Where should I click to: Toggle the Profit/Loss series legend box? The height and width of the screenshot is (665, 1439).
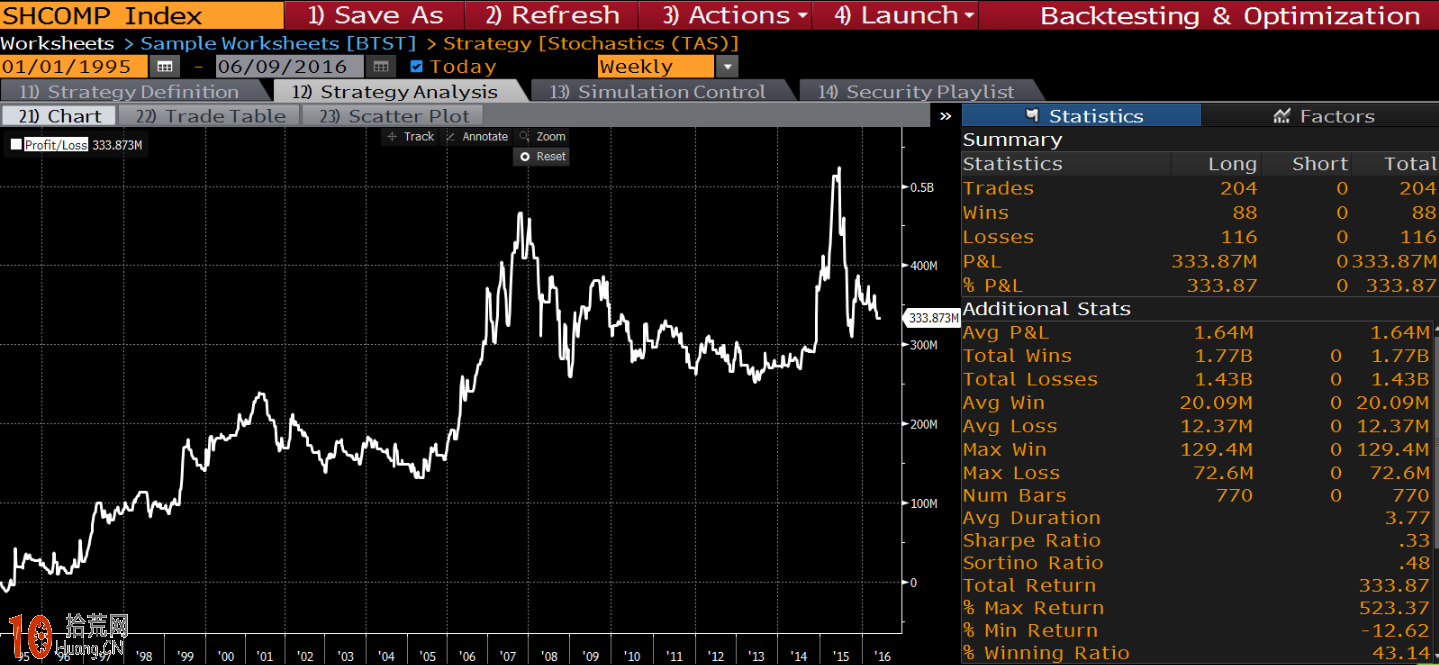(x=16, y=145)
